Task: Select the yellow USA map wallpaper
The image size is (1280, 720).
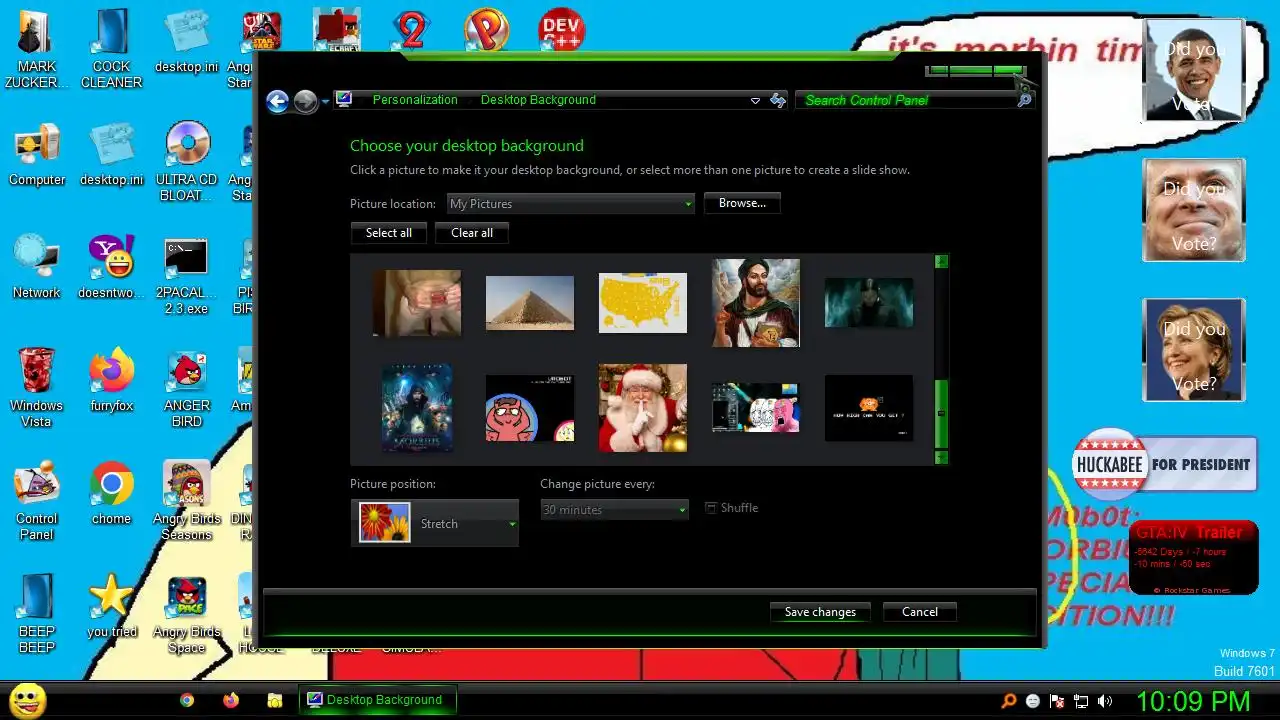Action: tap(643, 303)
